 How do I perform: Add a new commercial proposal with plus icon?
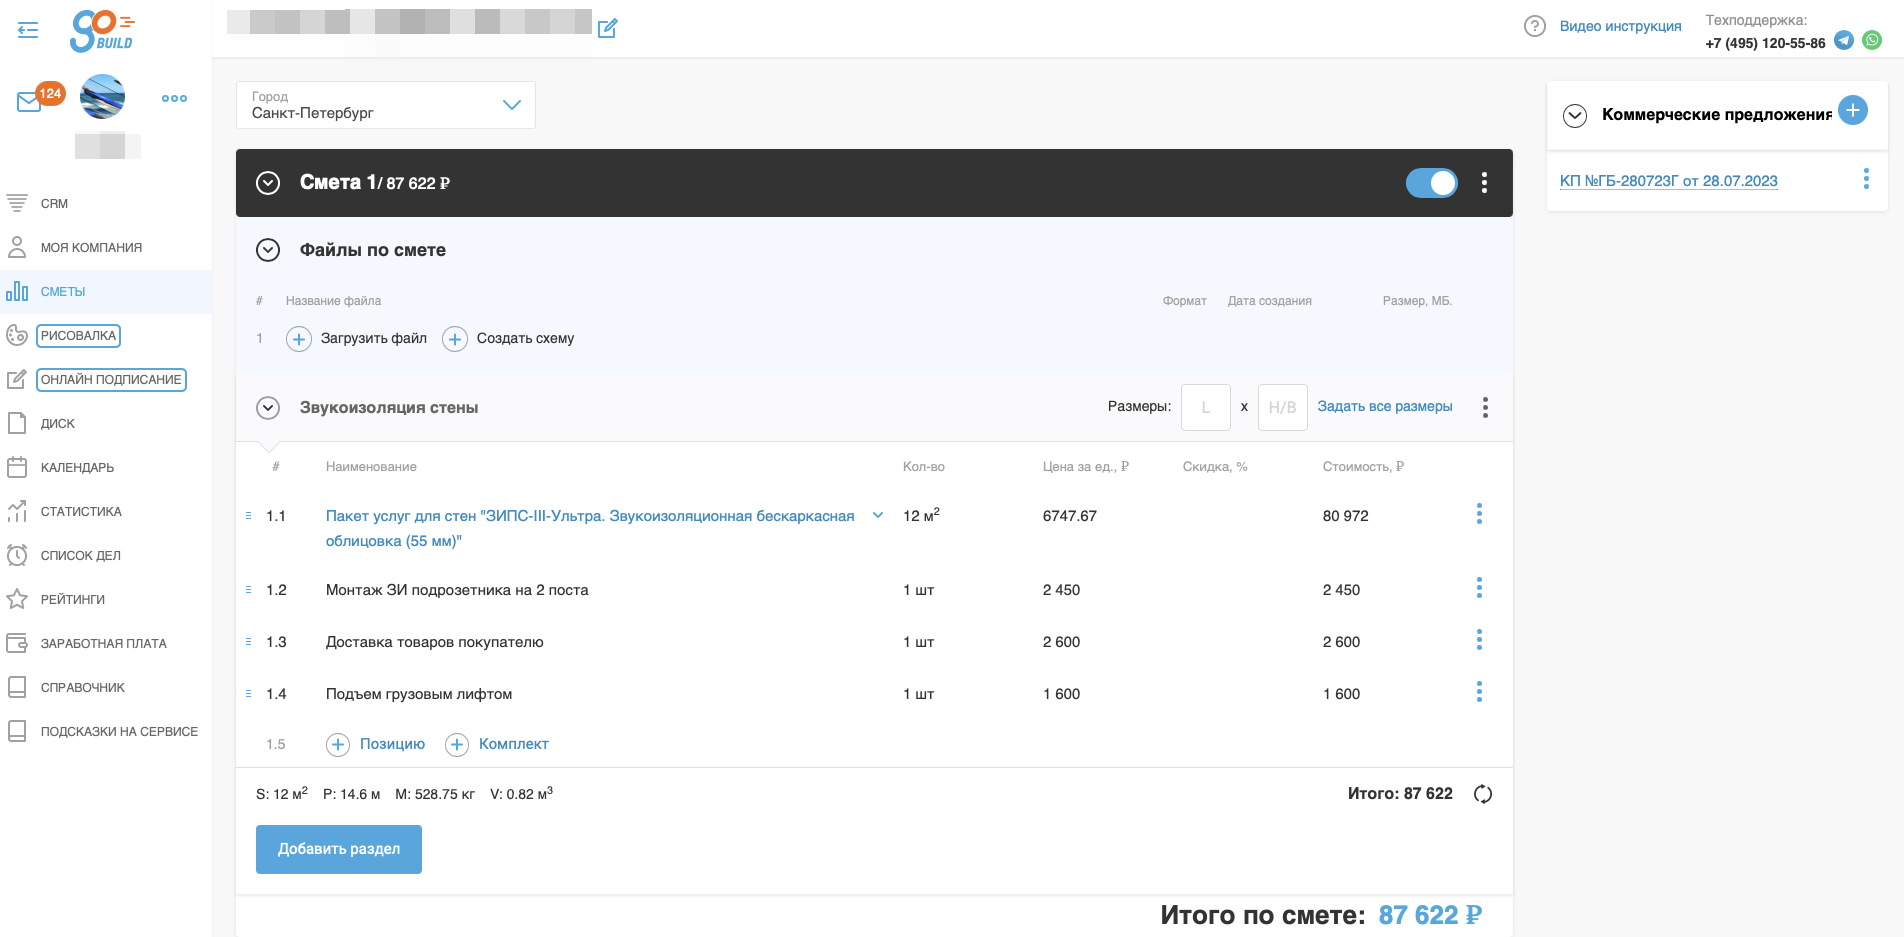pyautogui.click(x=1853, y=110)
